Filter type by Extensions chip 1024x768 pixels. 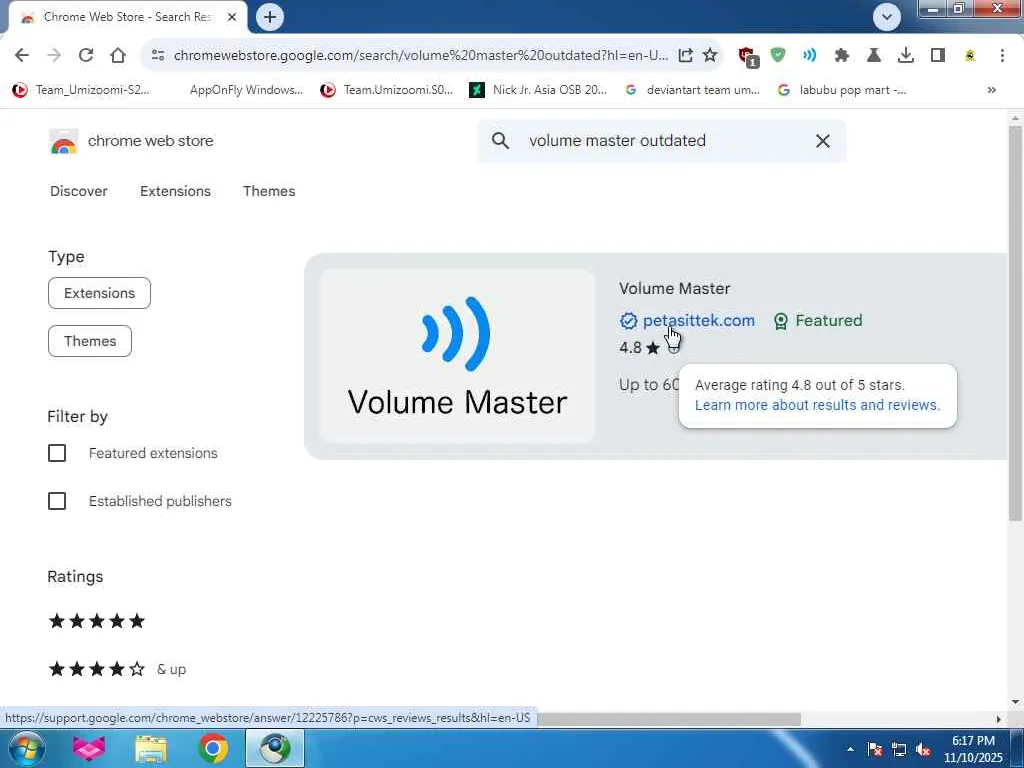(99, 293)
